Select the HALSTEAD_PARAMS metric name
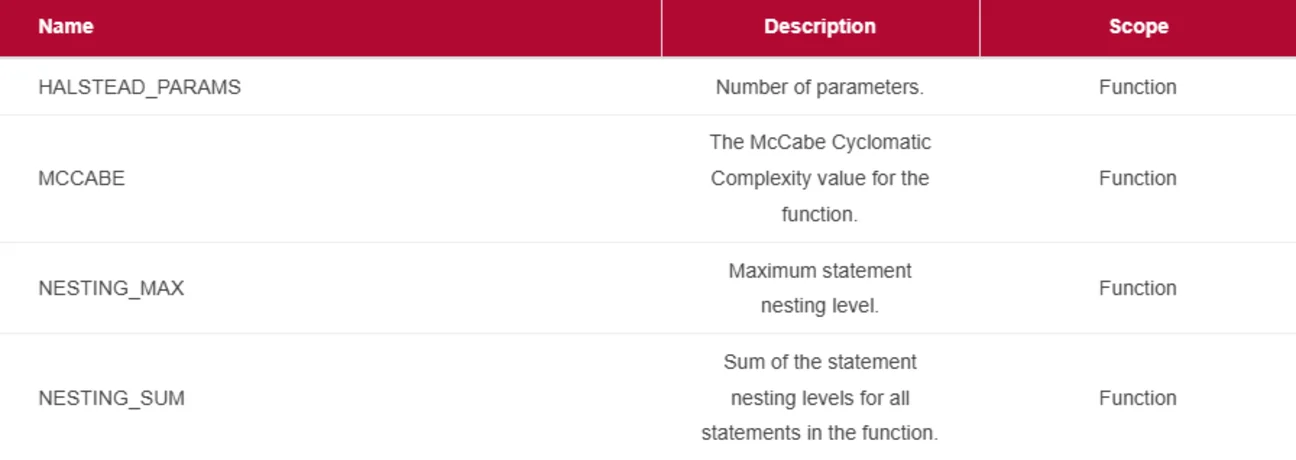The height and width of the screenshot is (460, 1296). pos(139,87)
